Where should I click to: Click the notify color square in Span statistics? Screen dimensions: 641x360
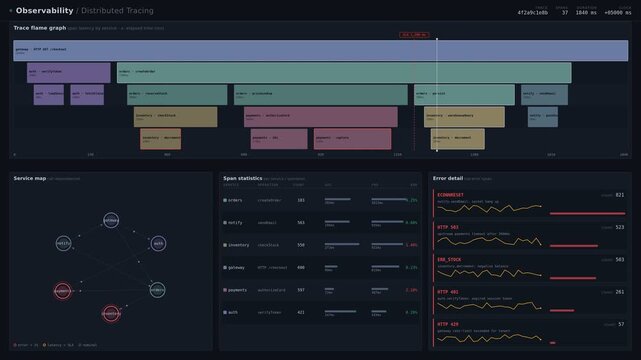click(225, 223)
